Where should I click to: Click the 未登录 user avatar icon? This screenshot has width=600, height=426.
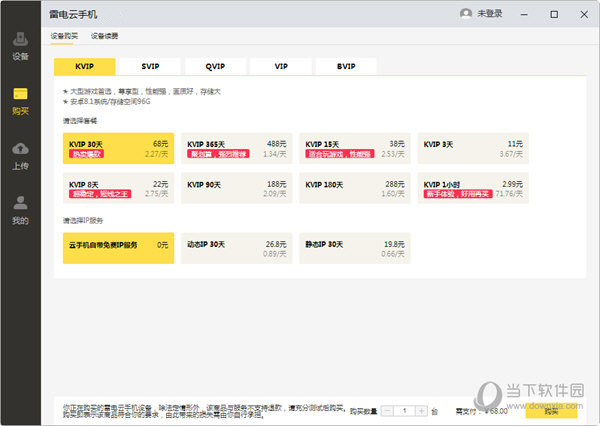pos(466,14)
